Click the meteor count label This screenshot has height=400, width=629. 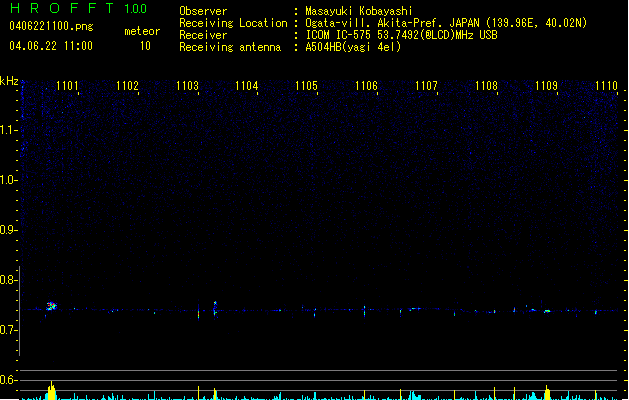142,31
